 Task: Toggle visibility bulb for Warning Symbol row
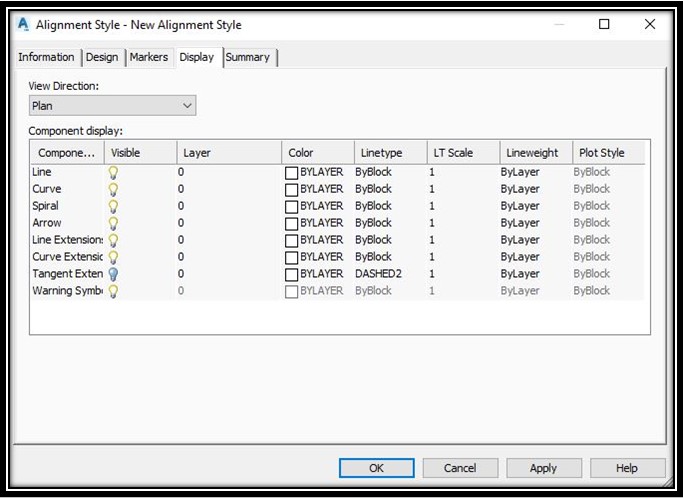(x=113, y=291)
